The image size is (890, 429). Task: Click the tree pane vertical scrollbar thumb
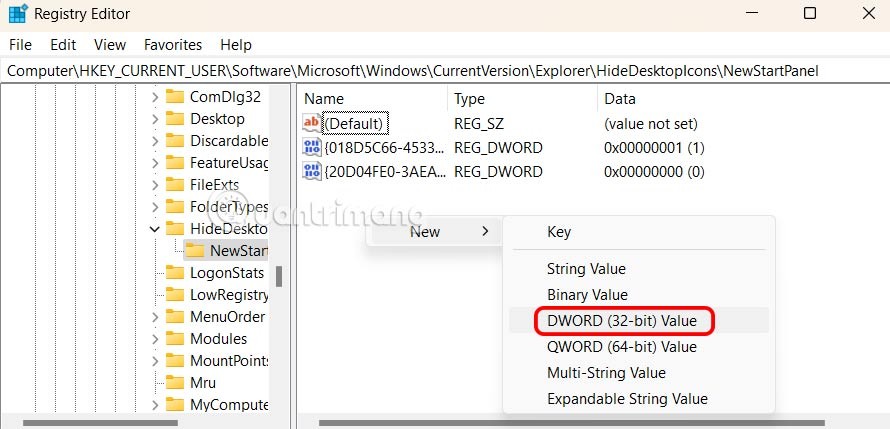point(279,276)
